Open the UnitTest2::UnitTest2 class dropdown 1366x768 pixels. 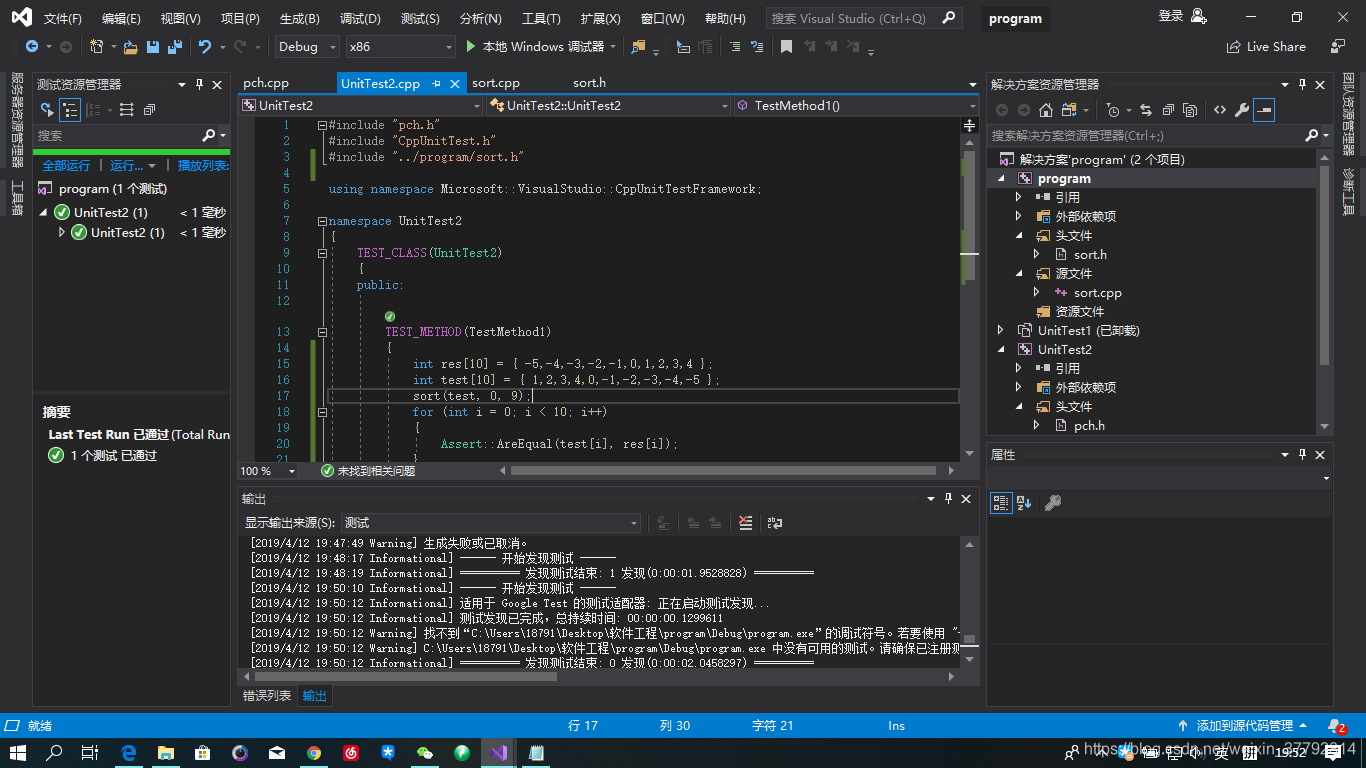pyautogui.click(x=609, y=105)
